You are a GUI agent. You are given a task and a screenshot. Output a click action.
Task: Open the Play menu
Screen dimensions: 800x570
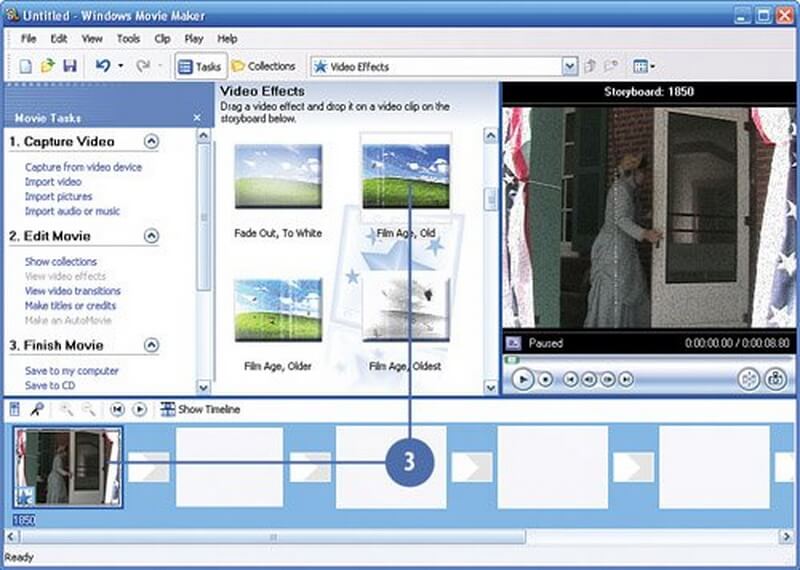[194, 39]
